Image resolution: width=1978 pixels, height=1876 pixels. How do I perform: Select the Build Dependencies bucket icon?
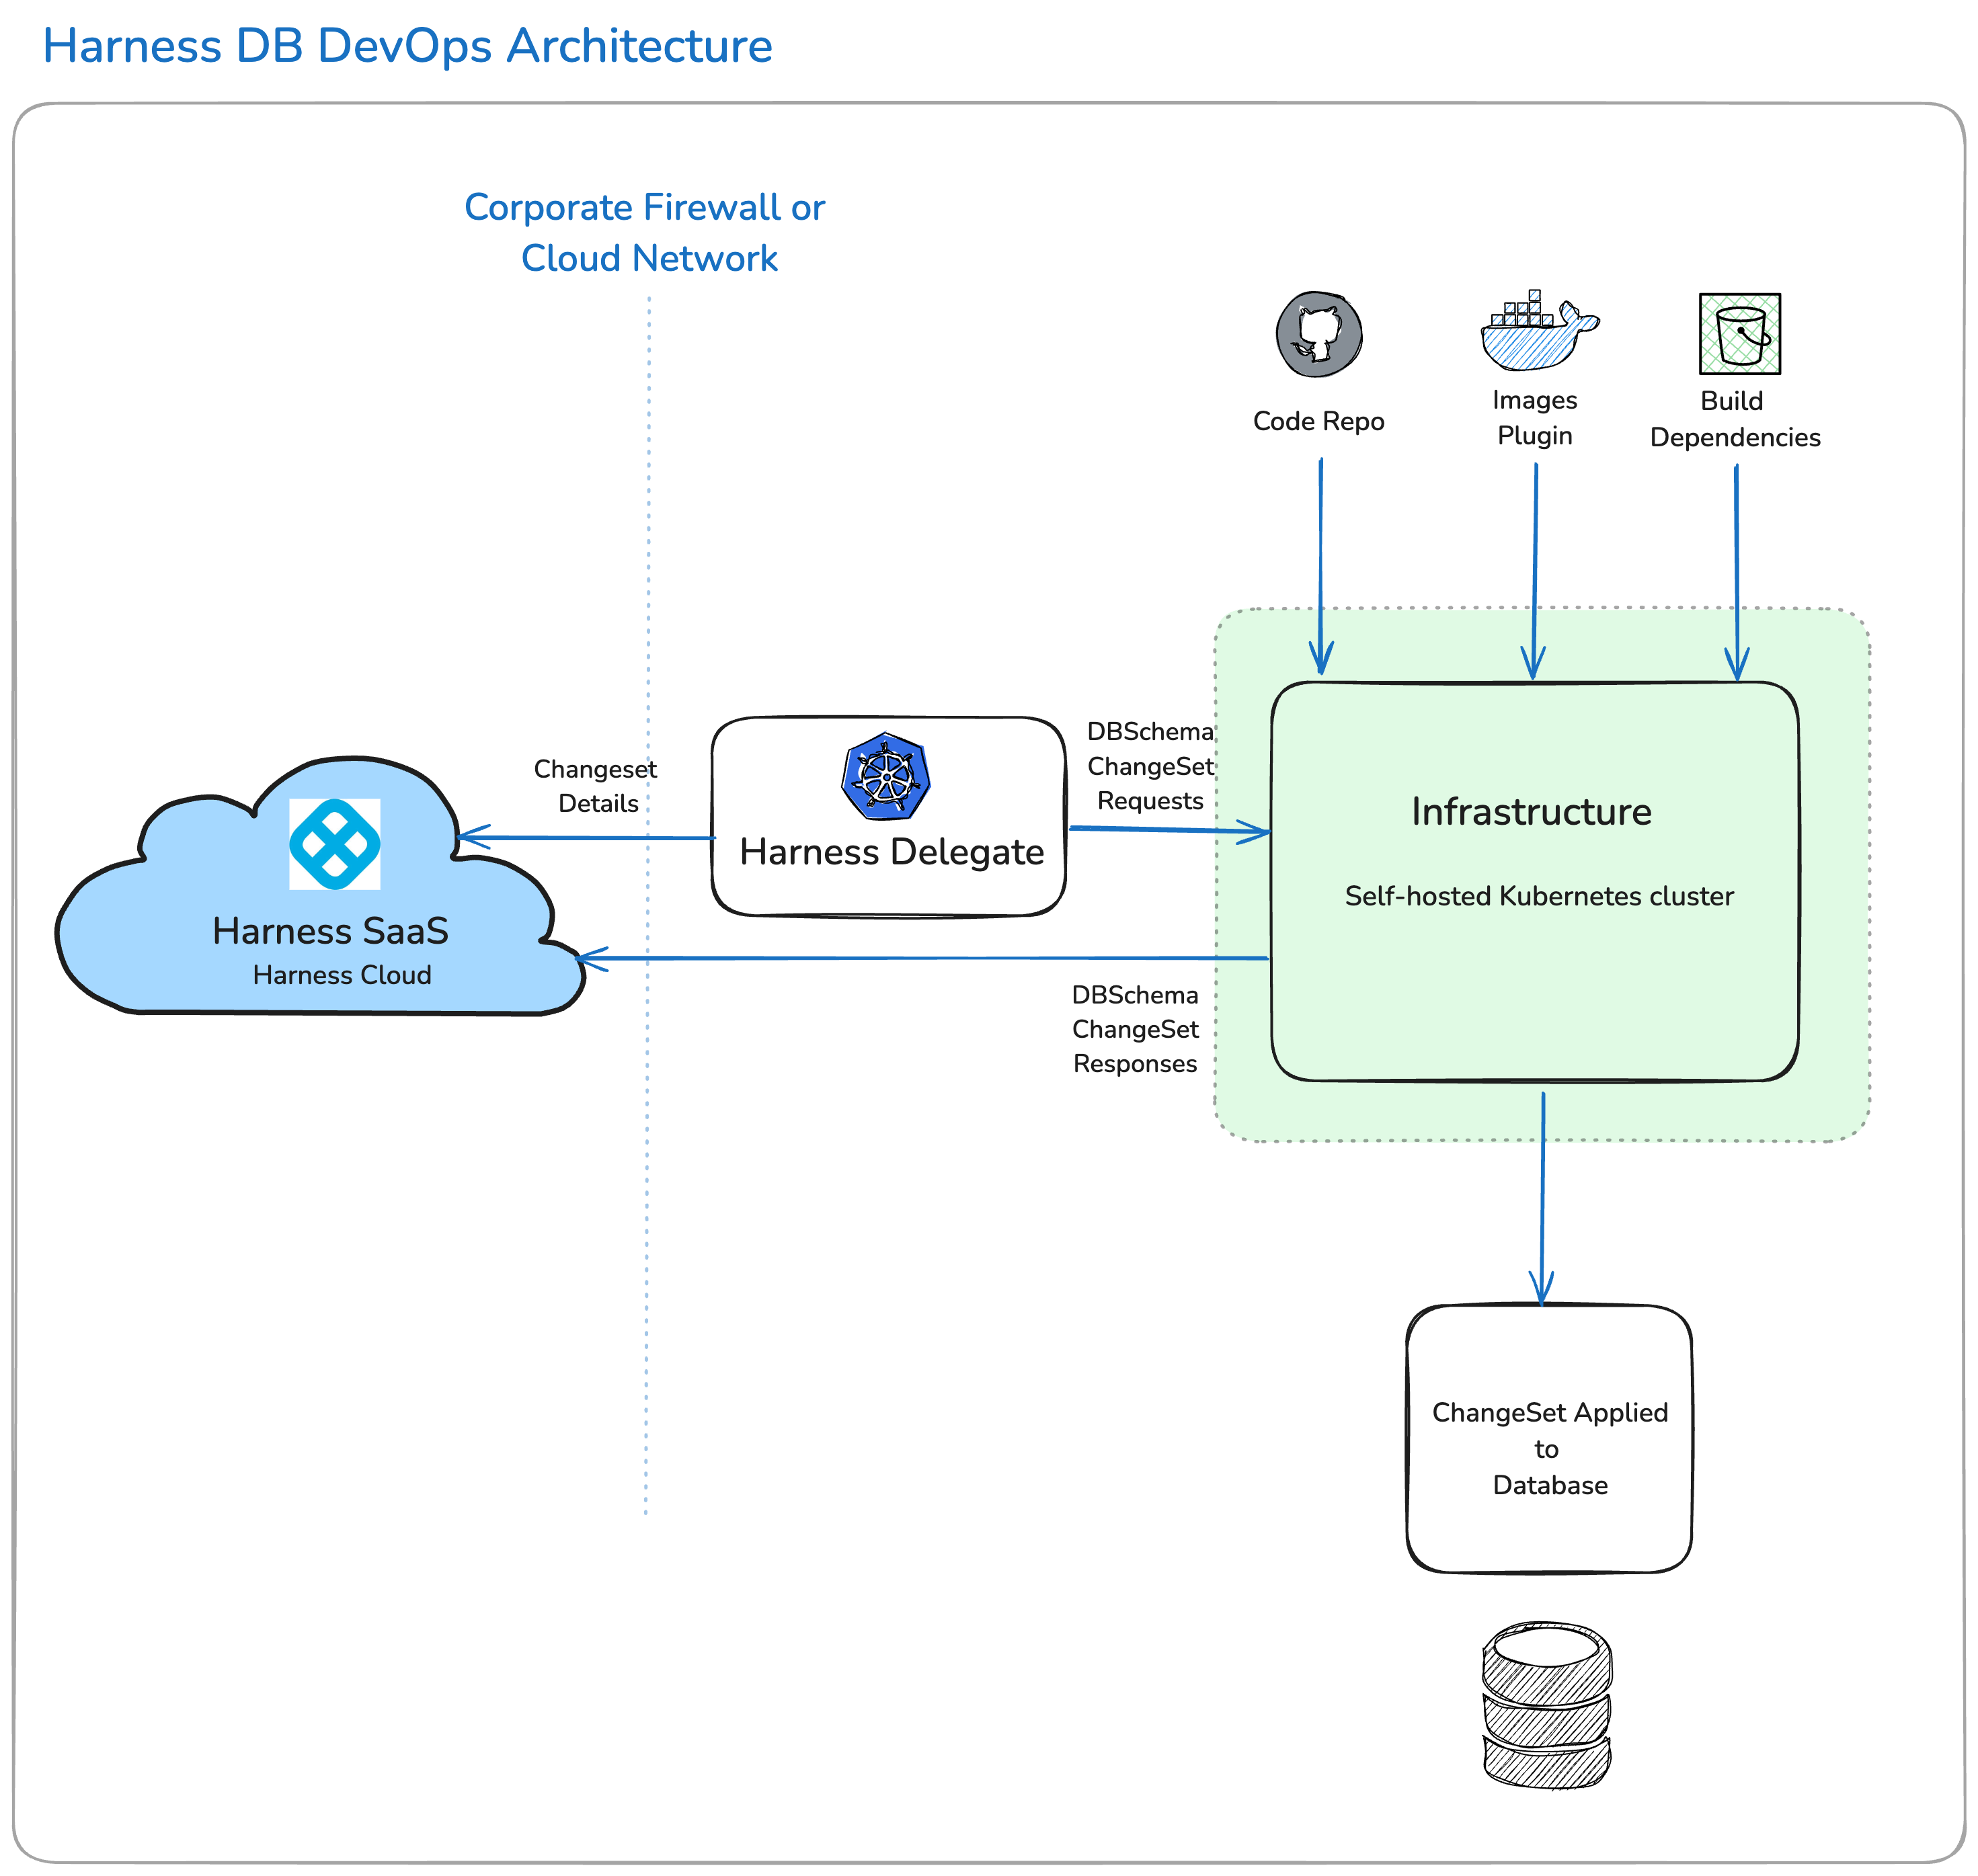tap(1741, 333)
